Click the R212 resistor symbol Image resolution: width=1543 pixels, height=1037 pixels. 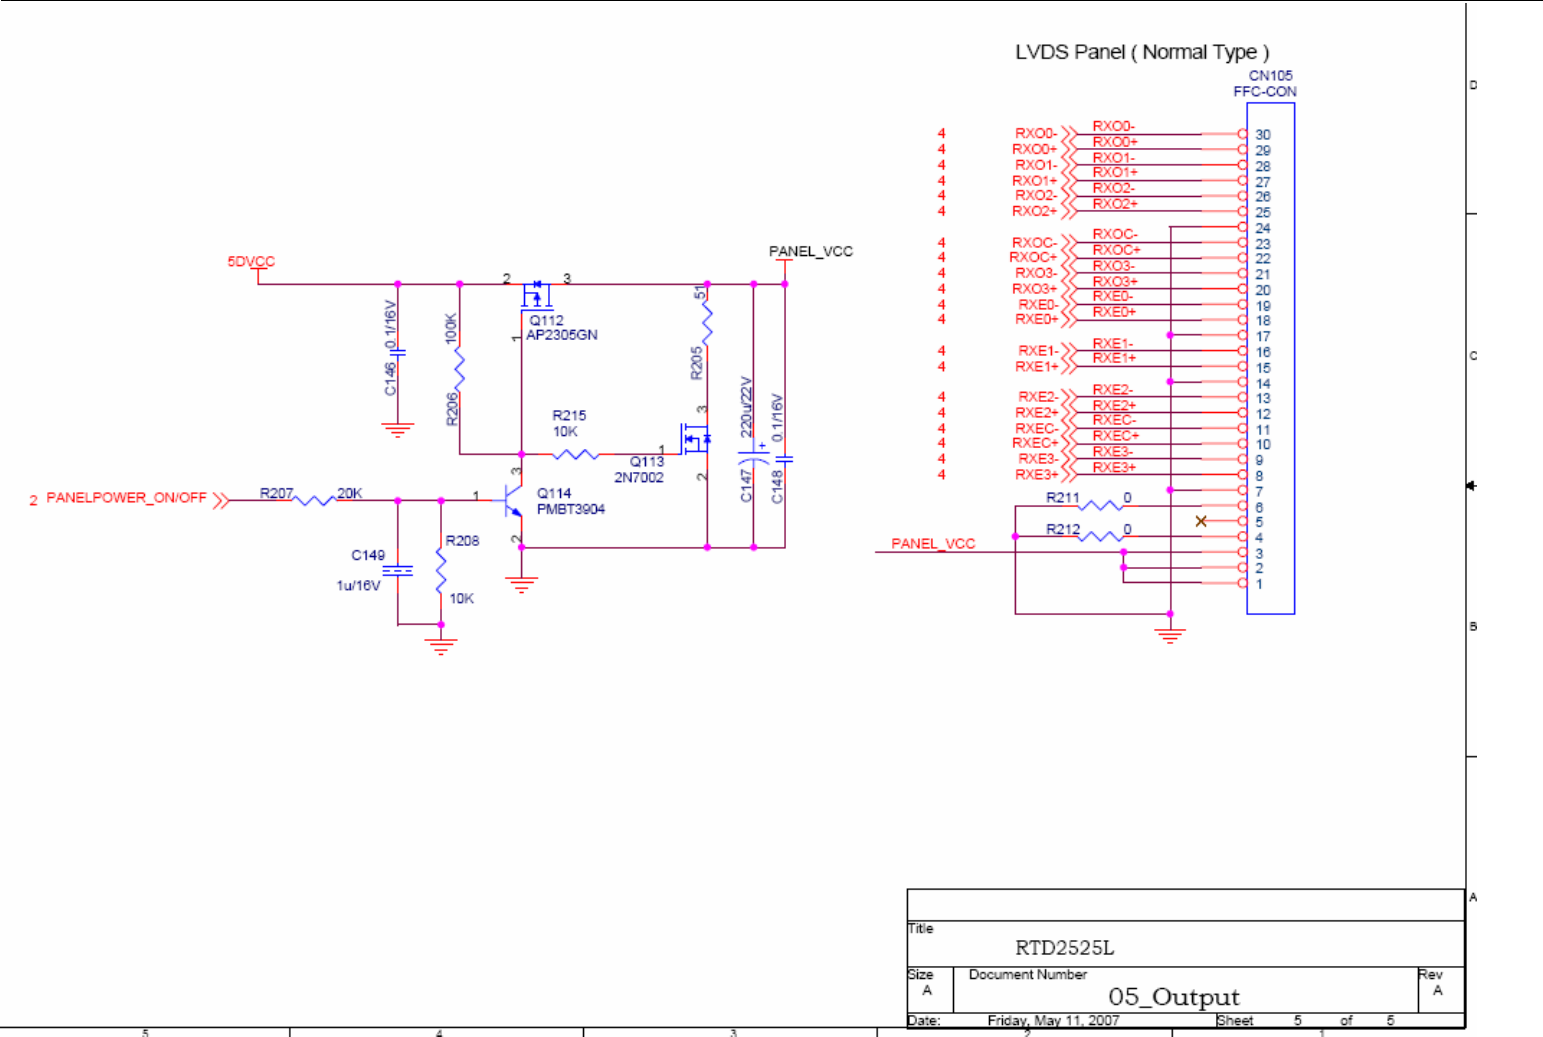coord(1102,537)
